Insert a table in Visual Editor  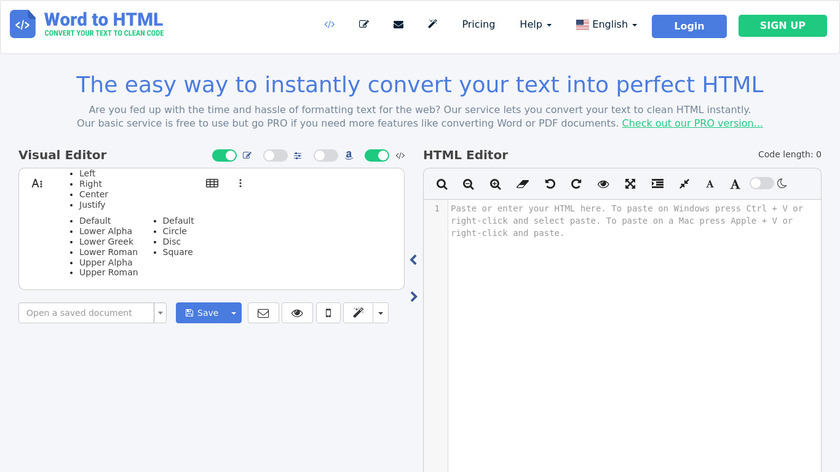212,183
